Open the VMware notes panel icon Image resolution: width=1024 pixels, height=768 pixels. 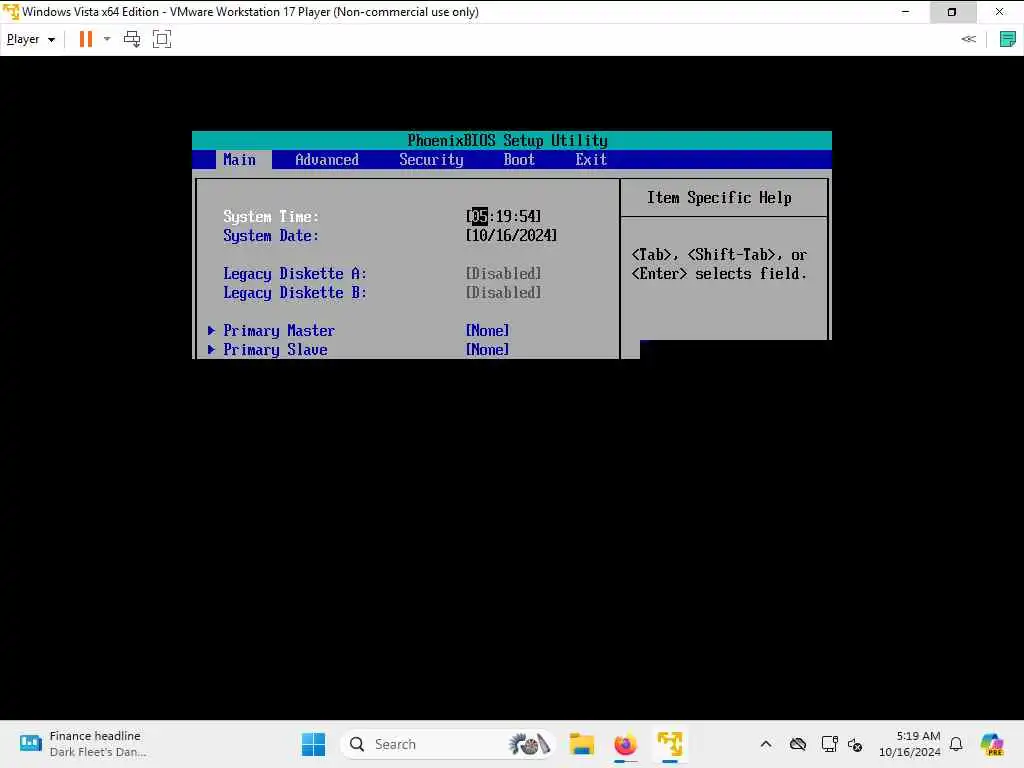(1008, 39)
